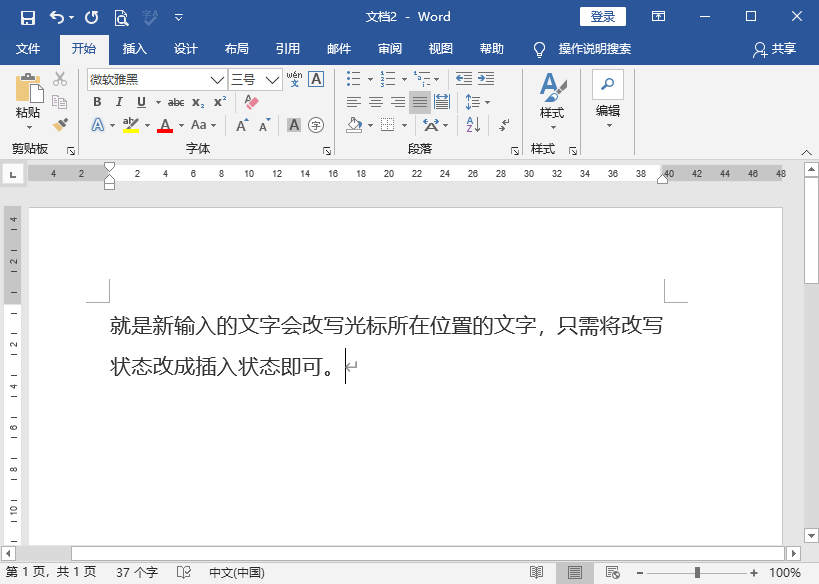Screen dimensions: 819x584
Task: Click the 登录 sign-in button
Action: [x=603, y=17]
